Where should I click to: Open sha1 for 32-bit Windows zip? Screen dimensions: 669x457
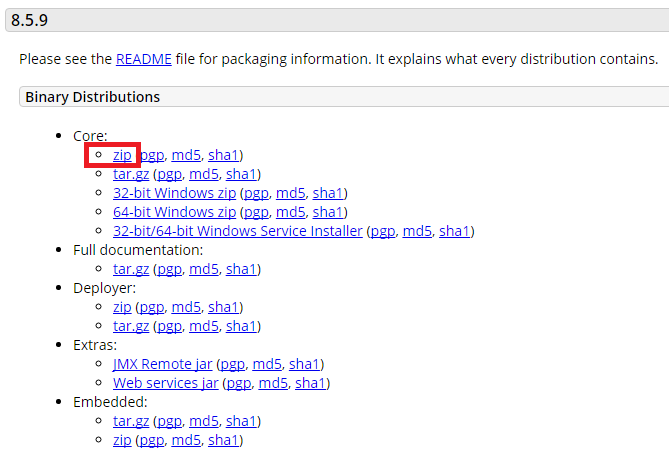[328, 193]
